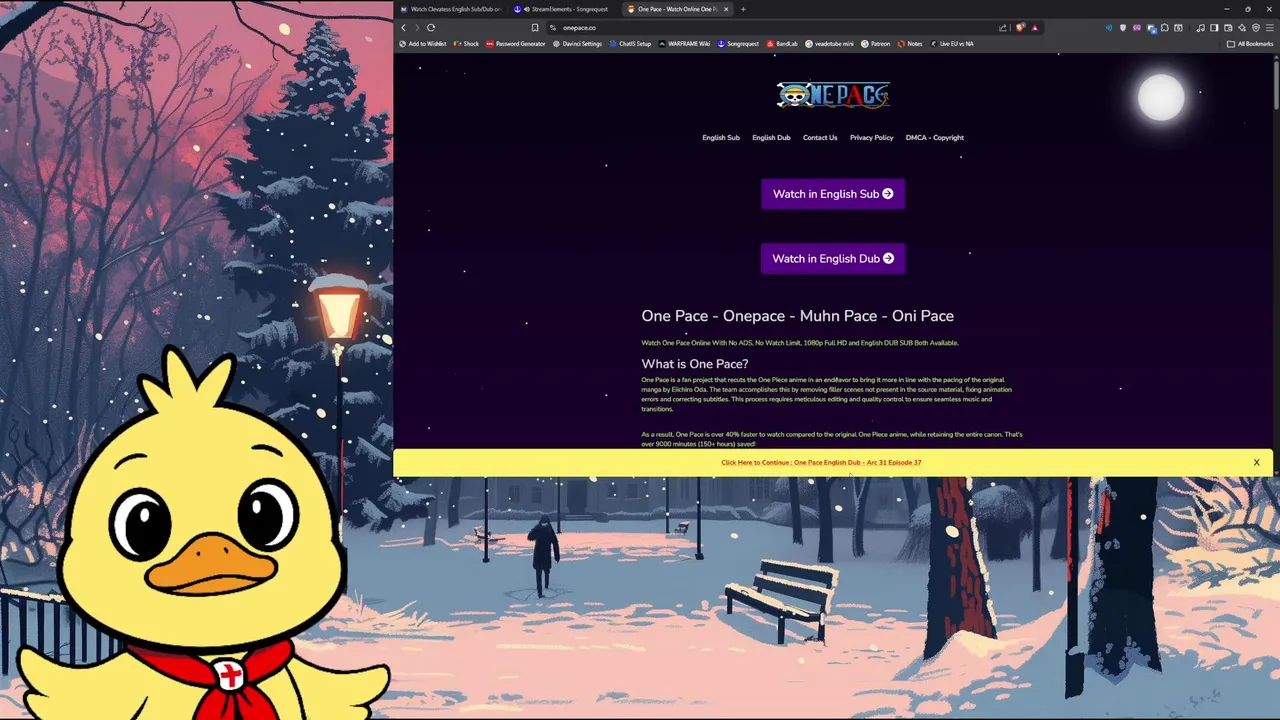Open the browser hamburger main menu

pyautogui.click(x=1270, y=28)
